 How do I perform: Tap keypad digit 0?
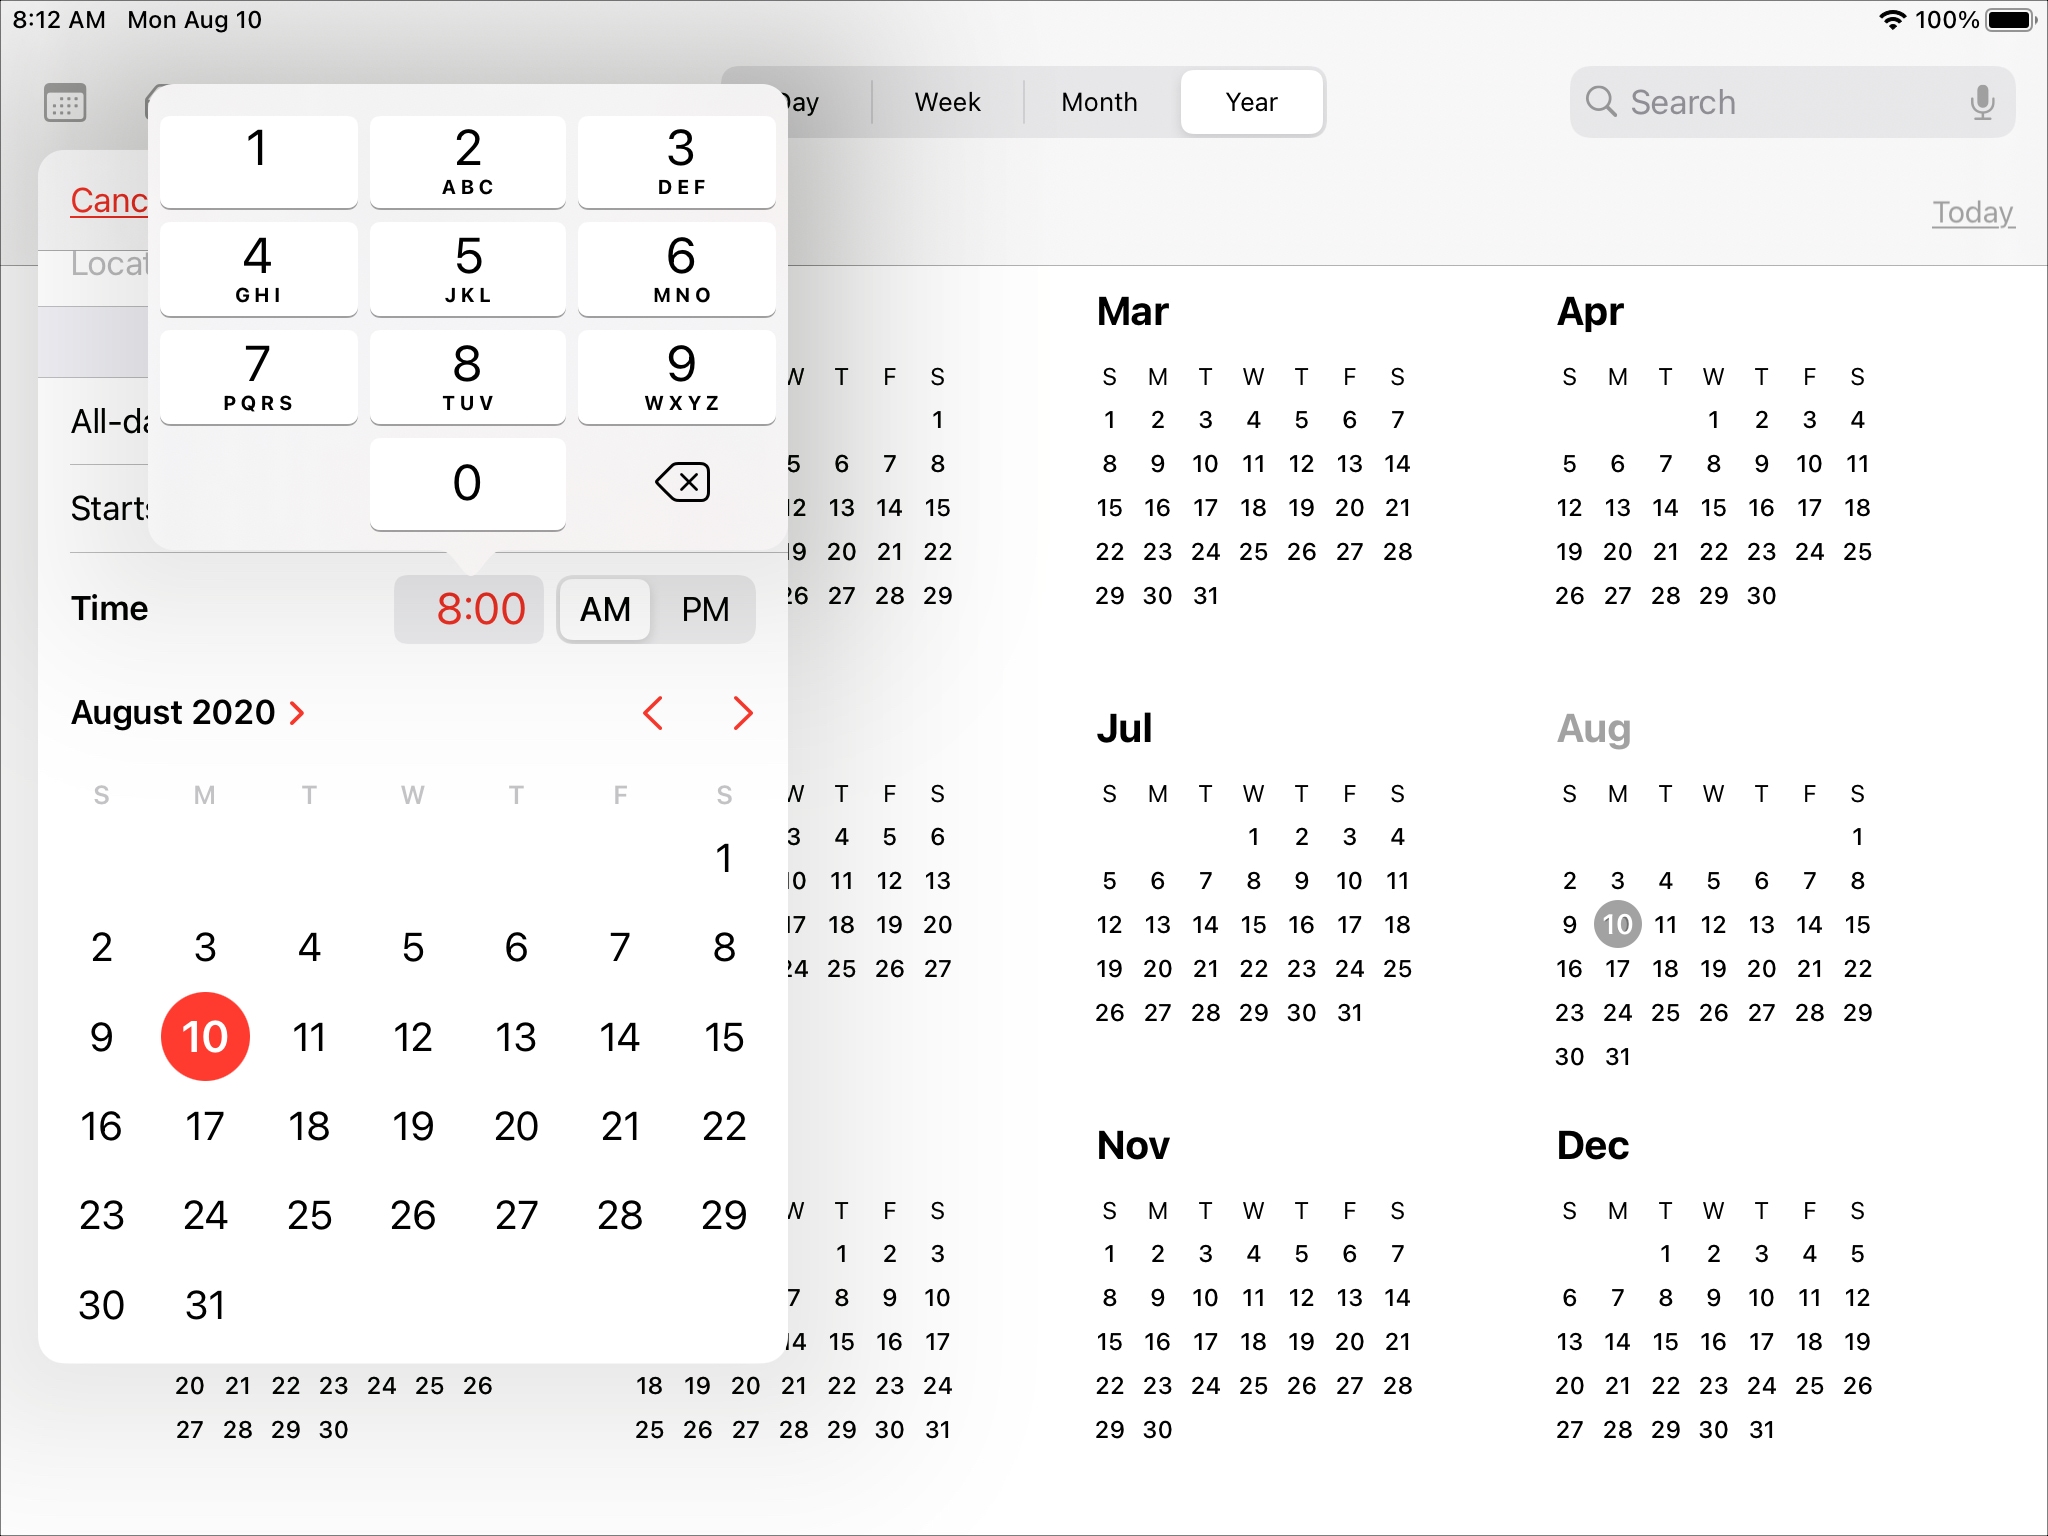tap(468, 484)
